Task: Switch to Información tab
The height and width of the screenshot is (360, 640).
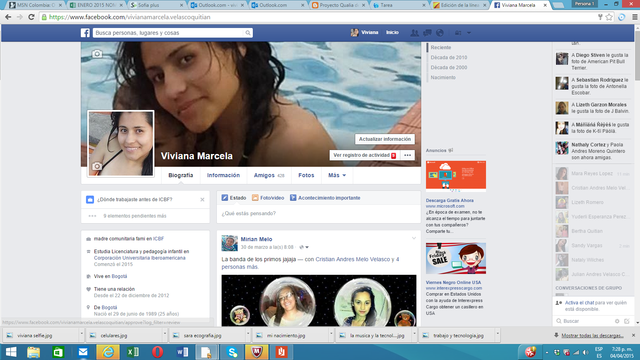Action: 223,175
